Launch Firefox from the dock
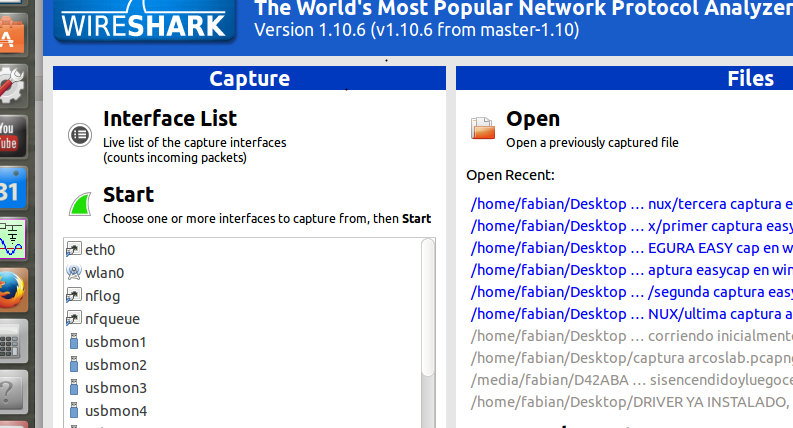This screenshot has height=428, width=793. click(x=13, y=290)
